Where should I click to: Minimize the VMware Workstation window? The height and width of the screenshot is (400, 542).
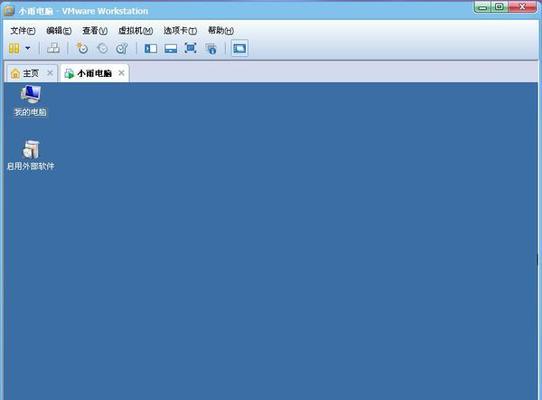click(x=483, y=7)
